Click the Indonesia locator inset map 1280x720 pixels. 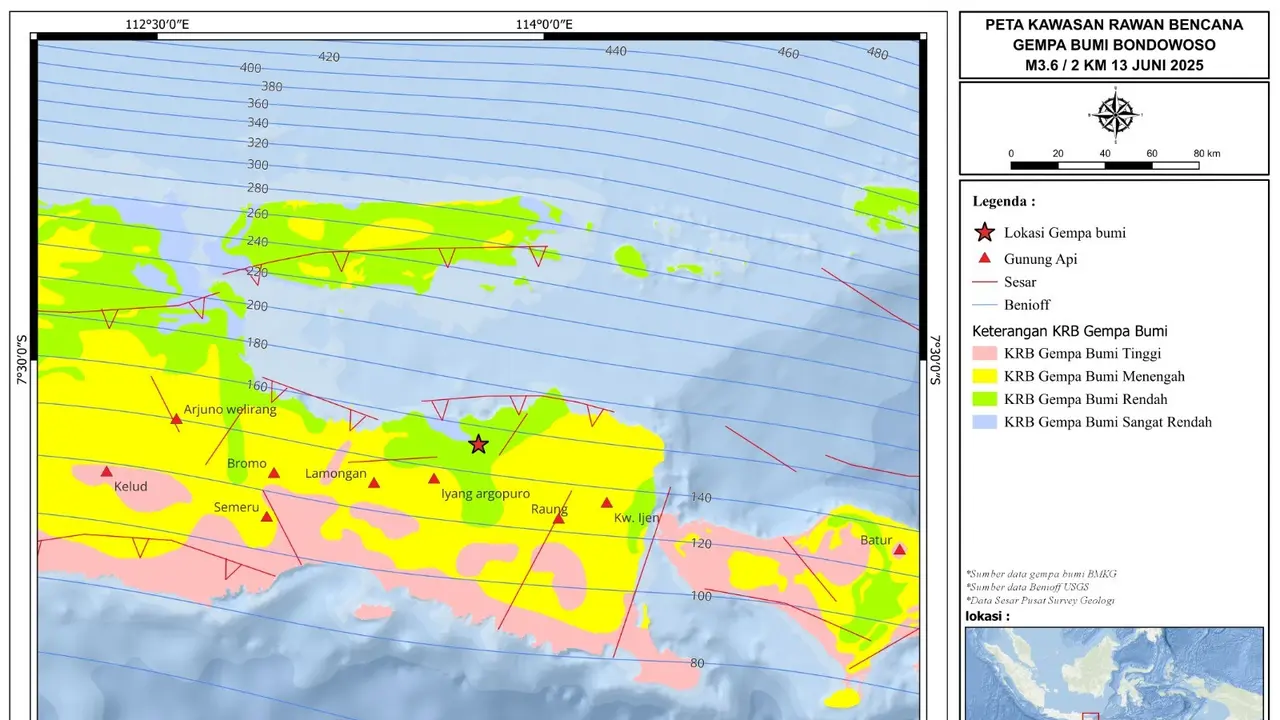point(1114,673)
